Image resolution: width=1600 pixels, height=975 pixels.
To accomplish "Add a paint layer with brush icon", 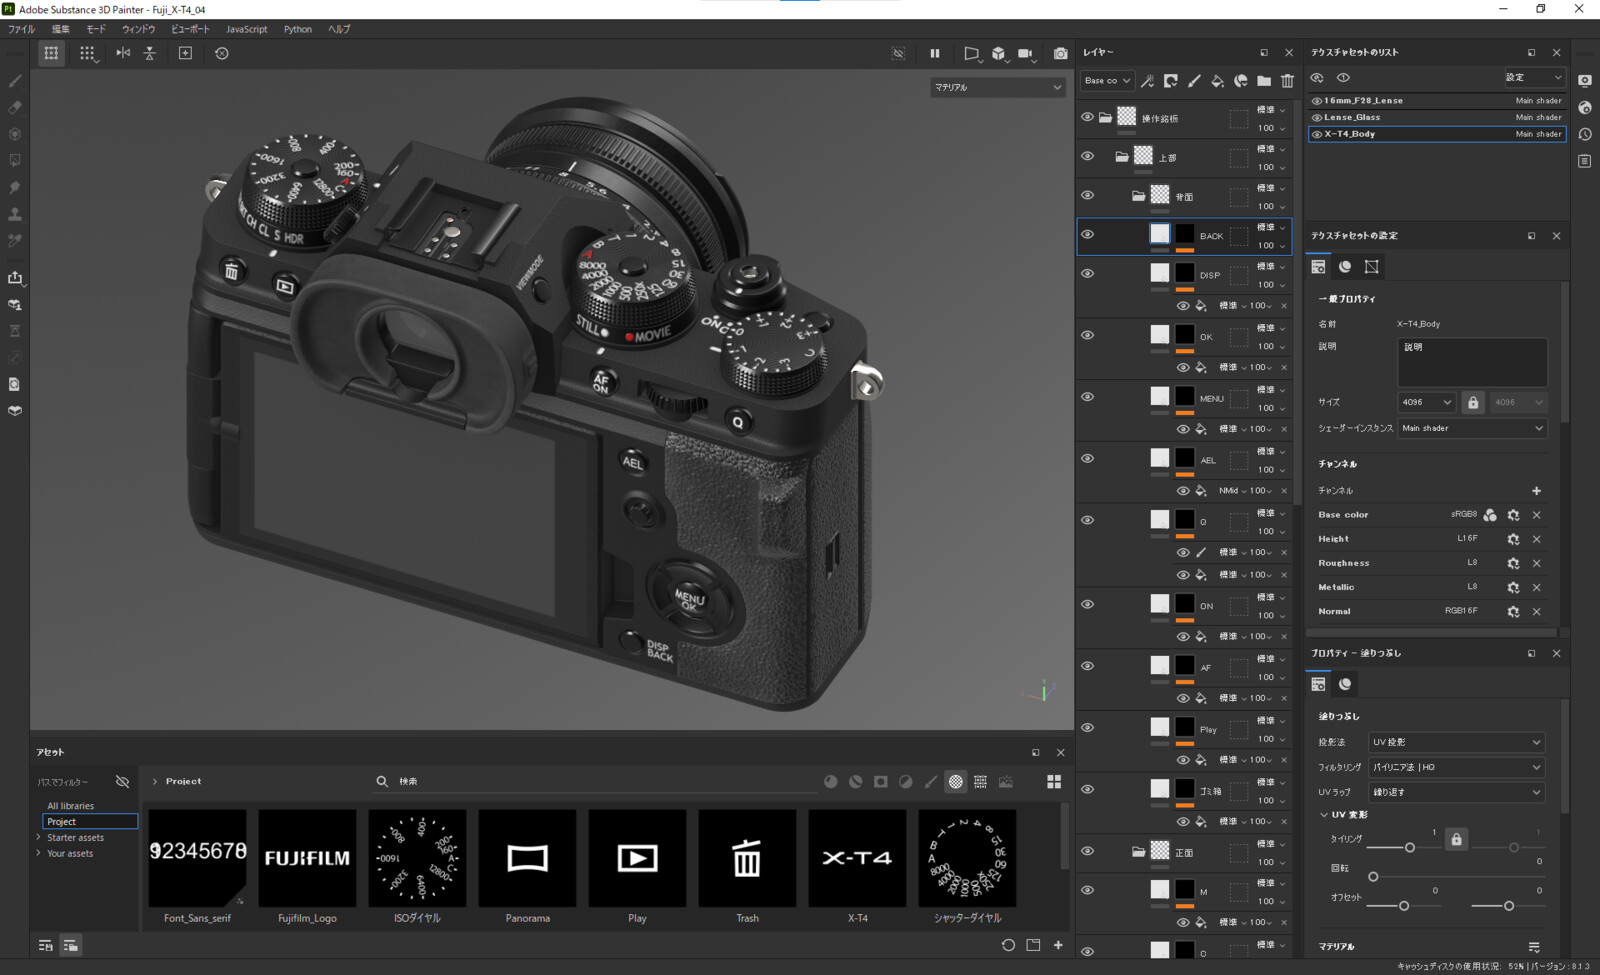I will pos(1194,81).
